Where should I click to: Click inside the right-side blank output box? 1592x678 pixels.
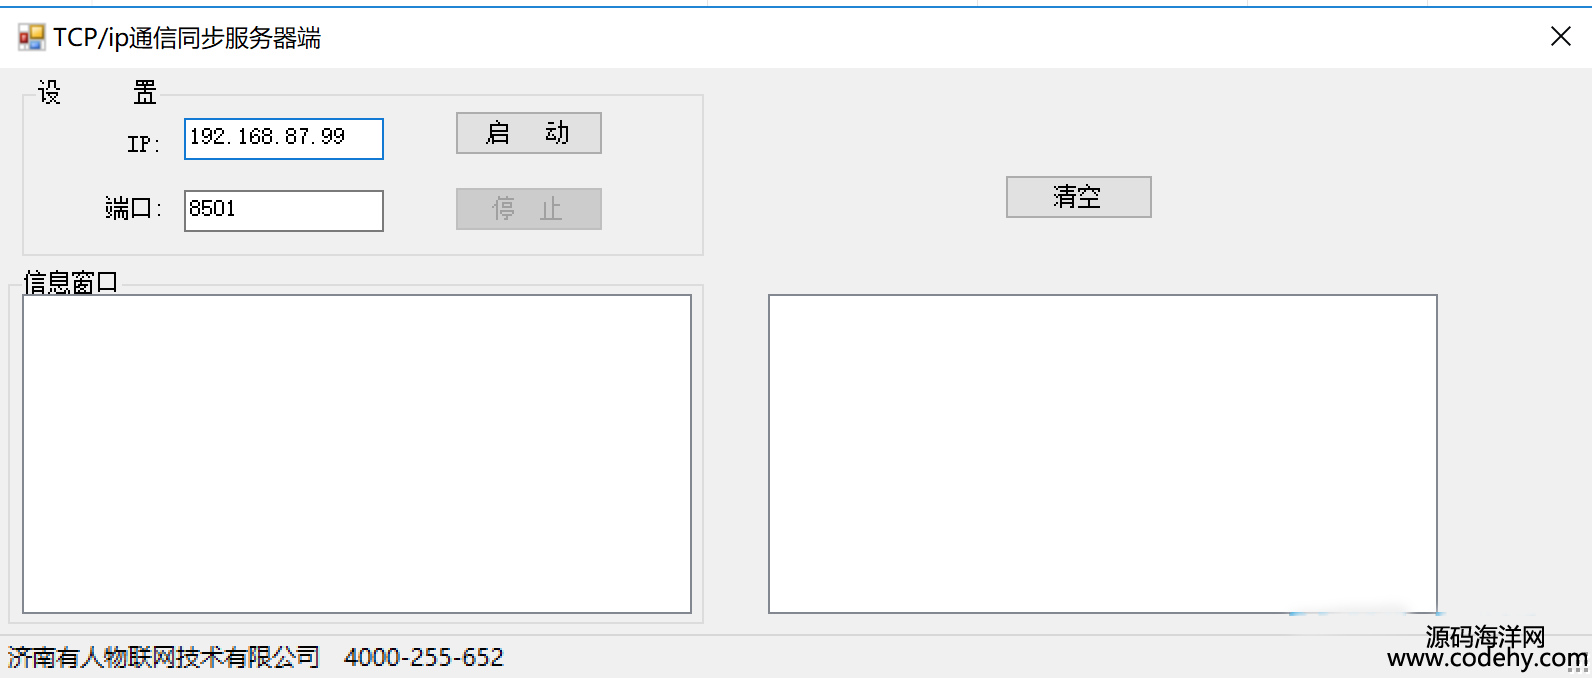1103,454
